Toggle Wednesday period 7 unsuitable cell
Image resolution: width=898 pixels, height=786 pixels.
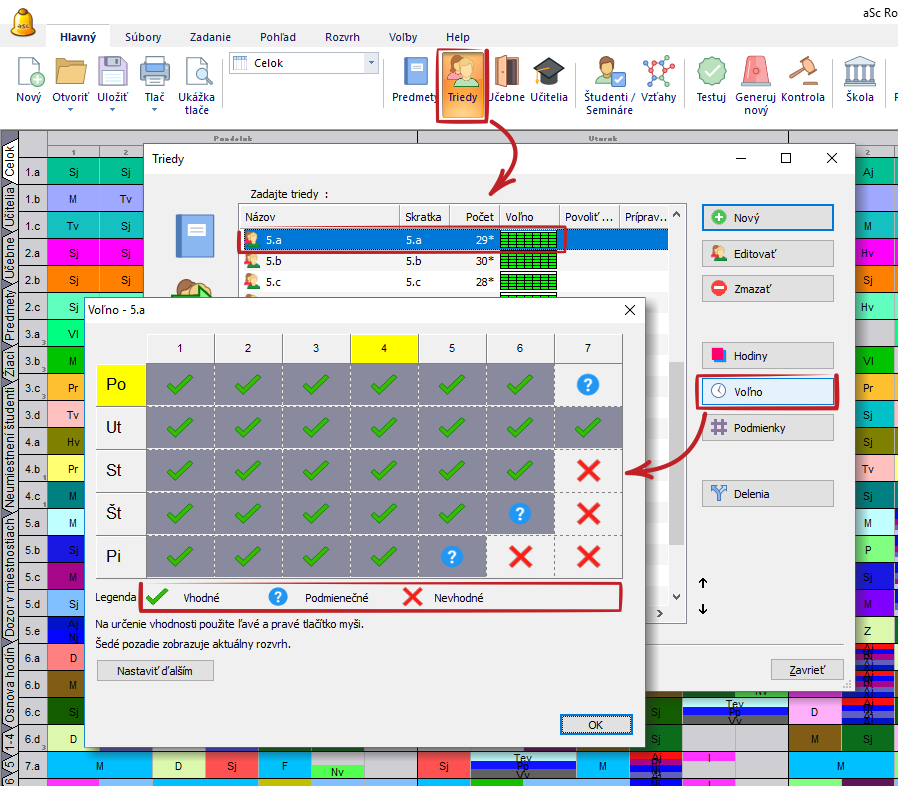click(588, 470)
